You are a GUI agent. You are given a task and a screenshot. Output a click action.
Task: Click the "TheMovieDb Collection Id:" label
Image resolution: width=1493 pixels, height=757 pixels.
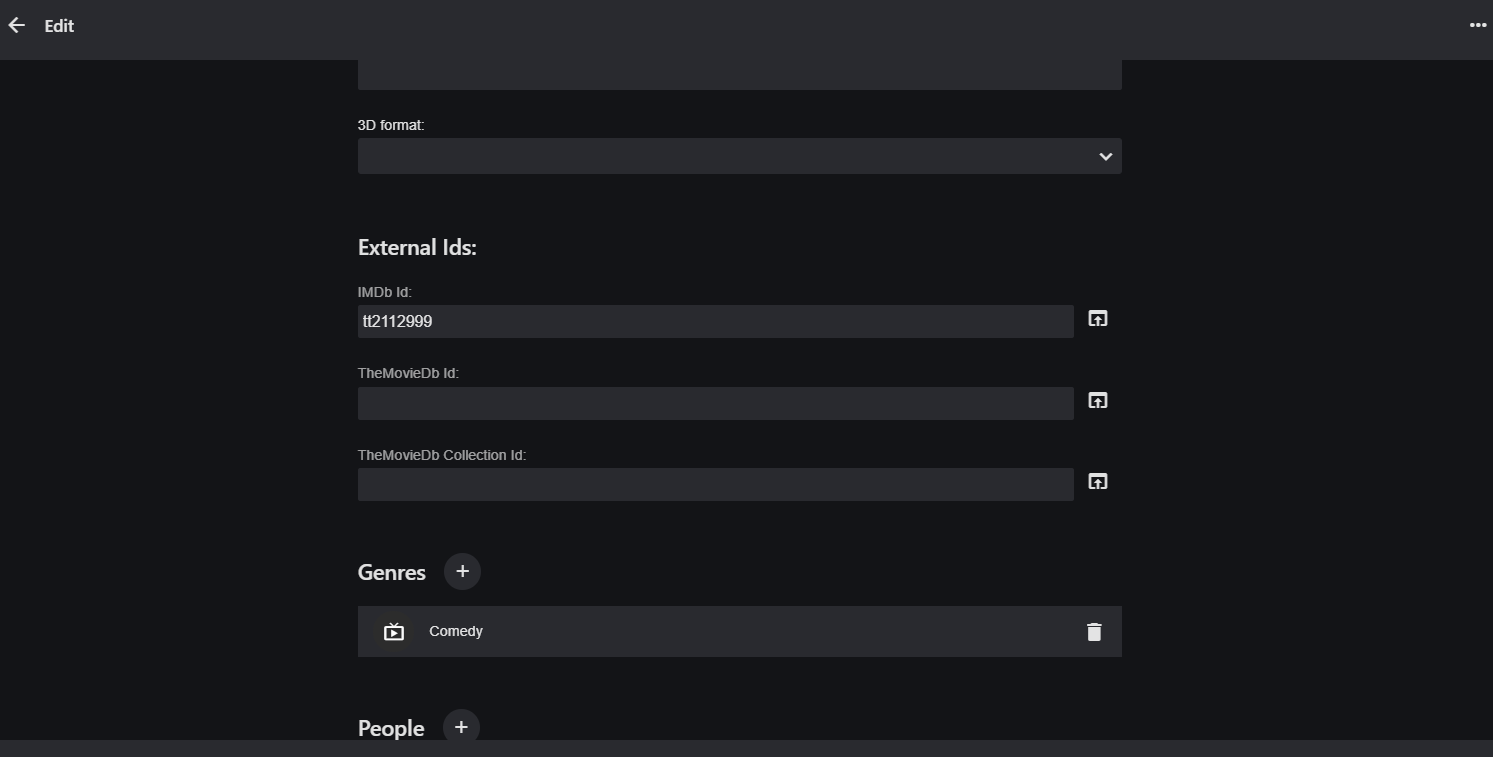[x=442, y=455]
